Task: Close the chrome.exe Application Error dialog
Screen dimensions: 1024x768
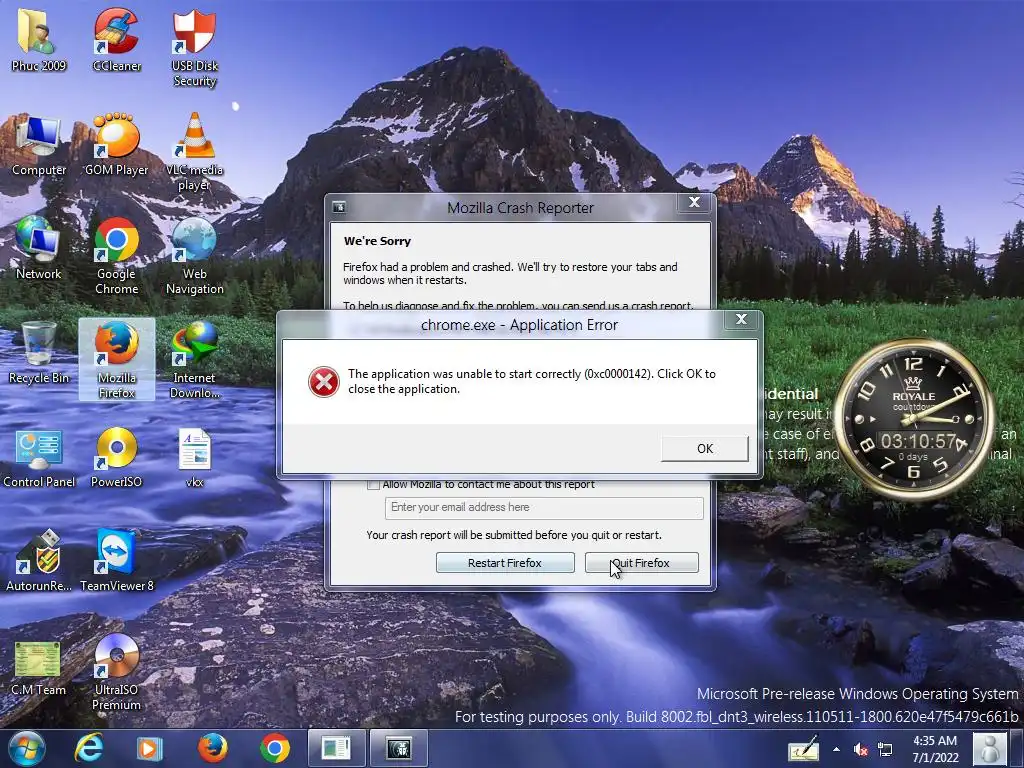Action: (x=741, y=319)
